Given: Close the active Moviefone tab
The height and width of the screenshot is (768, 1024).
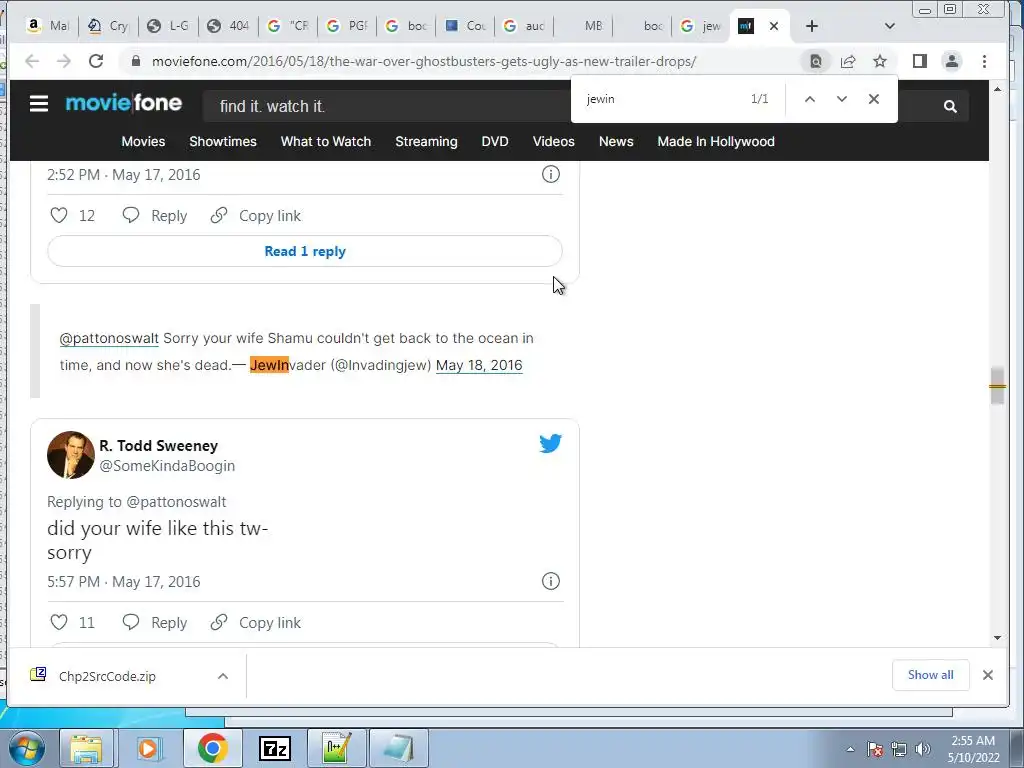Looking at the screenshot, I should [x=774, y=26].
